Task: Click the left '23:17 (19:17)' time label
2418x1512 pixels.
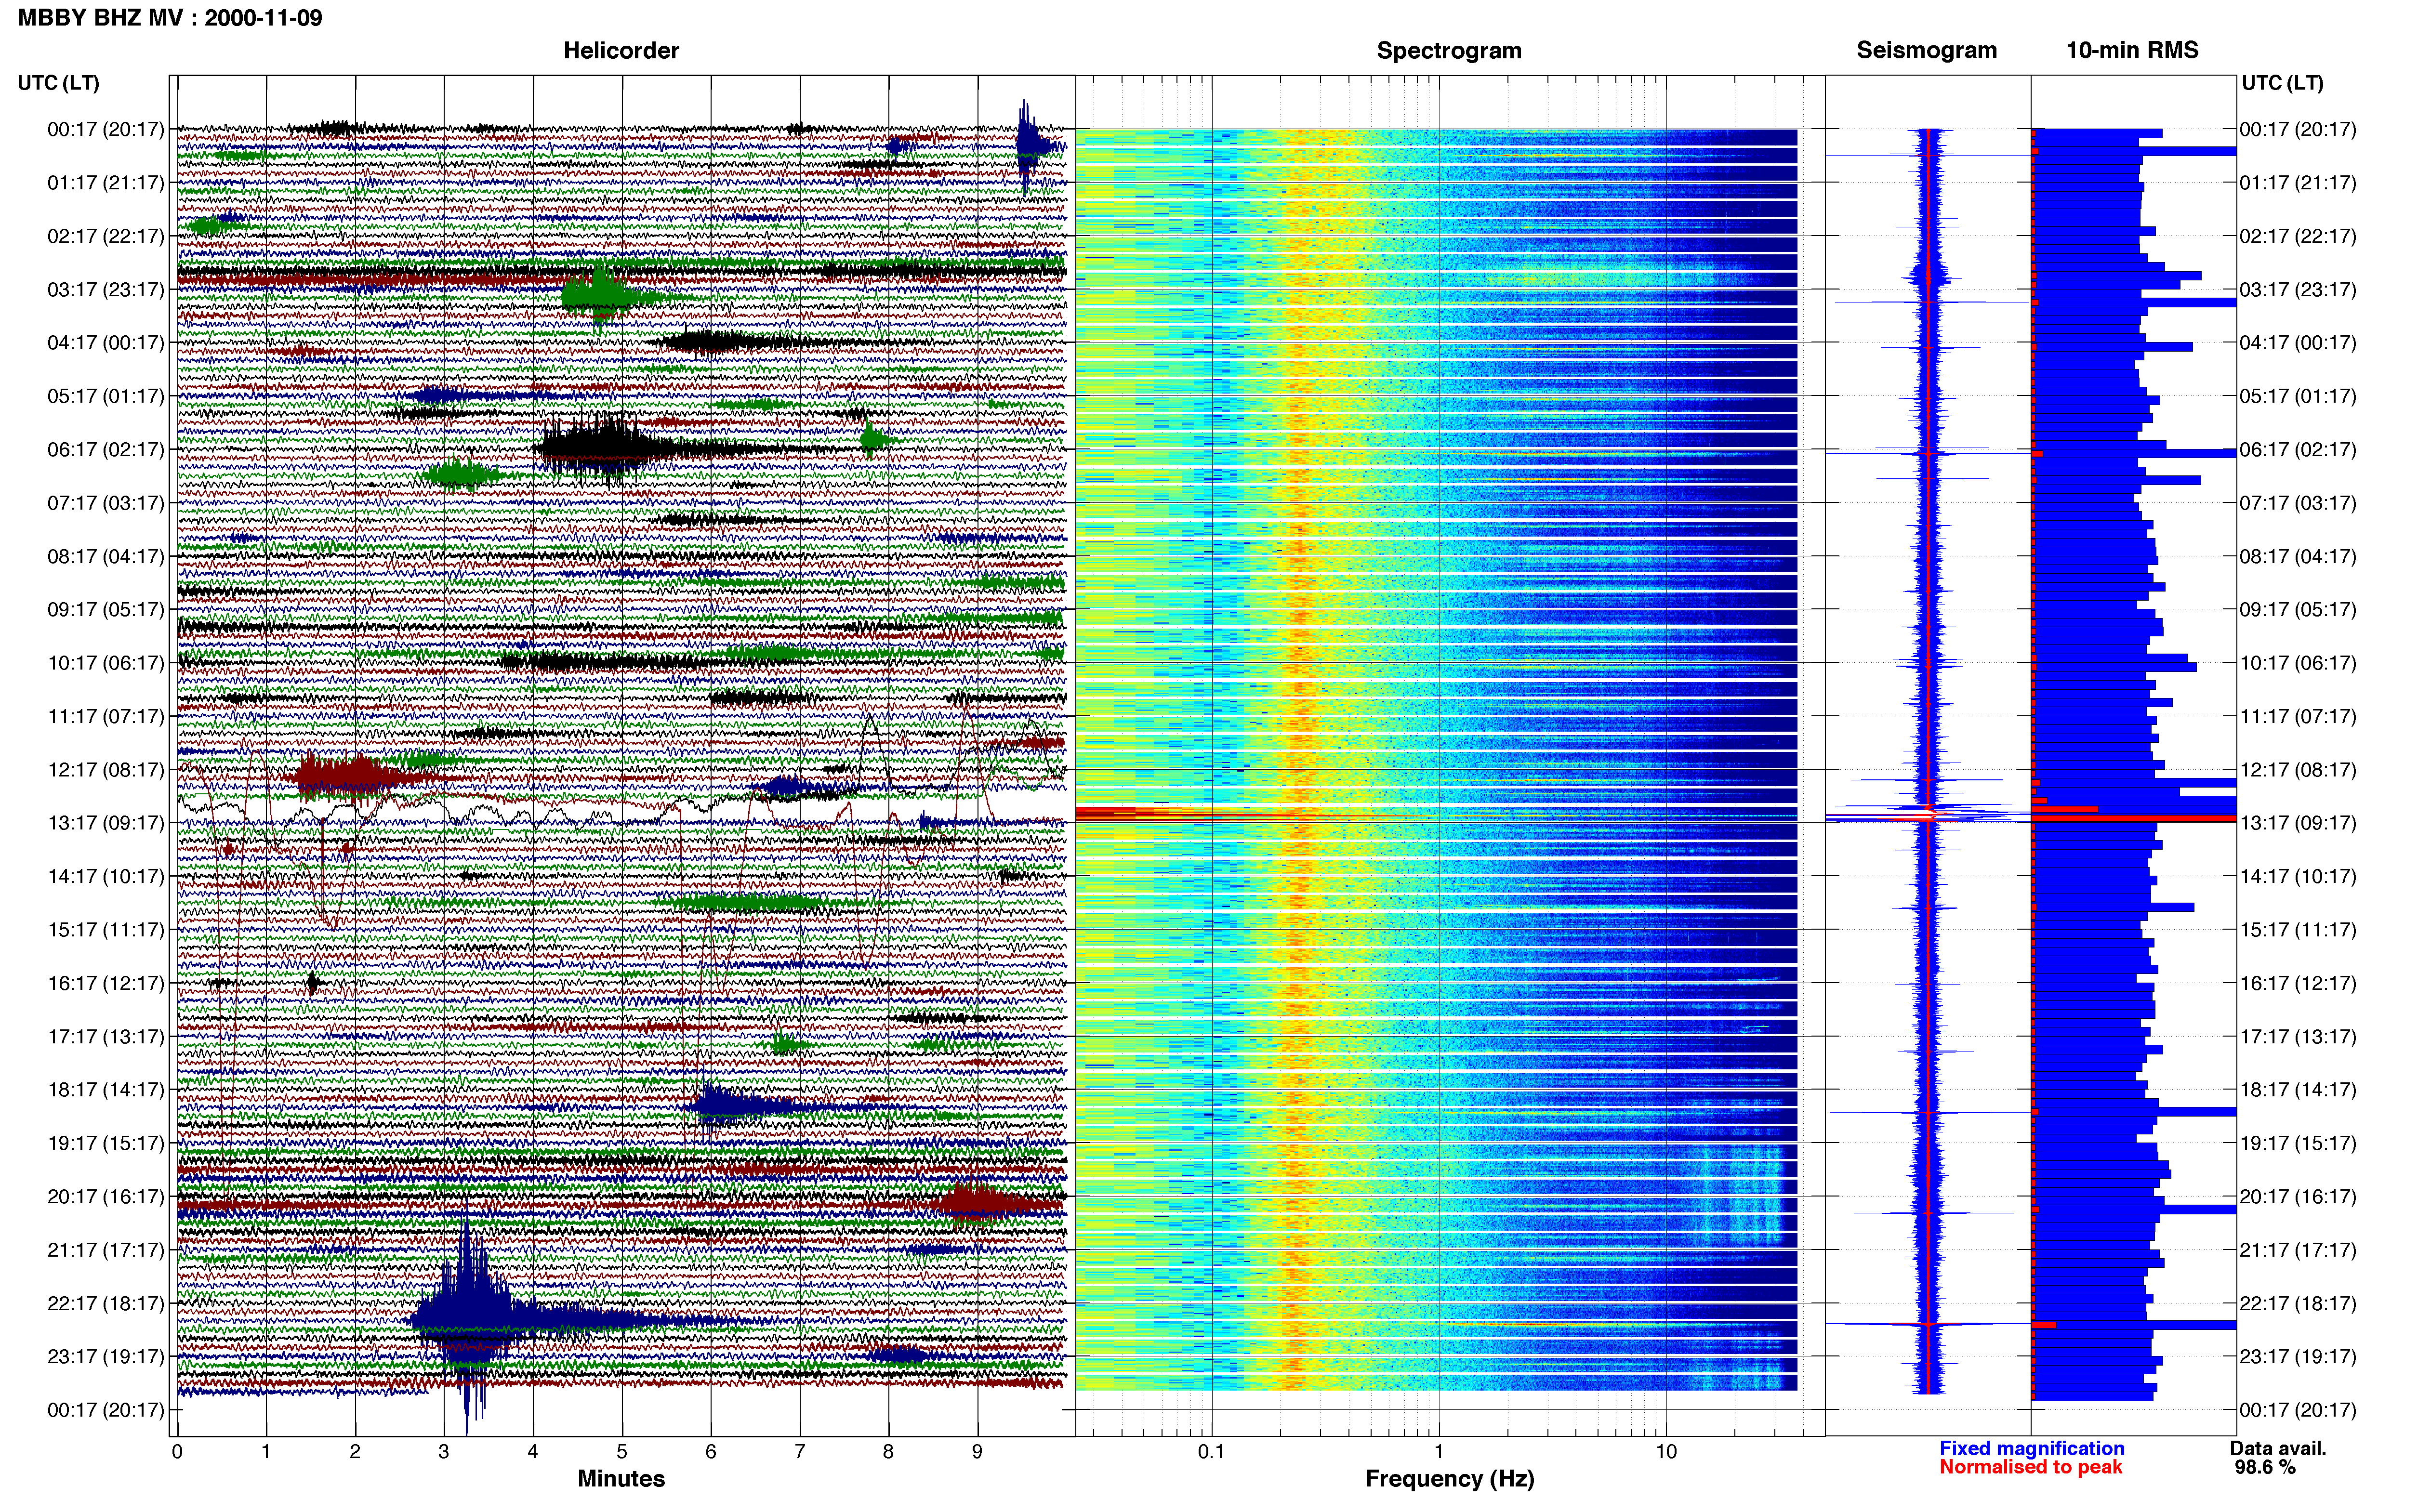Action: (x=106, y=1356)
